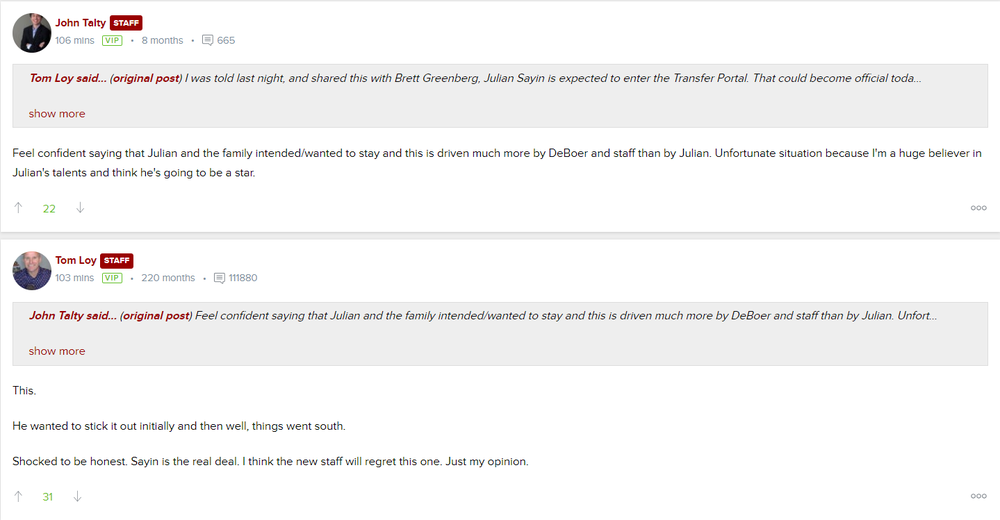
Task: Downvote John Talty's post
Action: 80,208
